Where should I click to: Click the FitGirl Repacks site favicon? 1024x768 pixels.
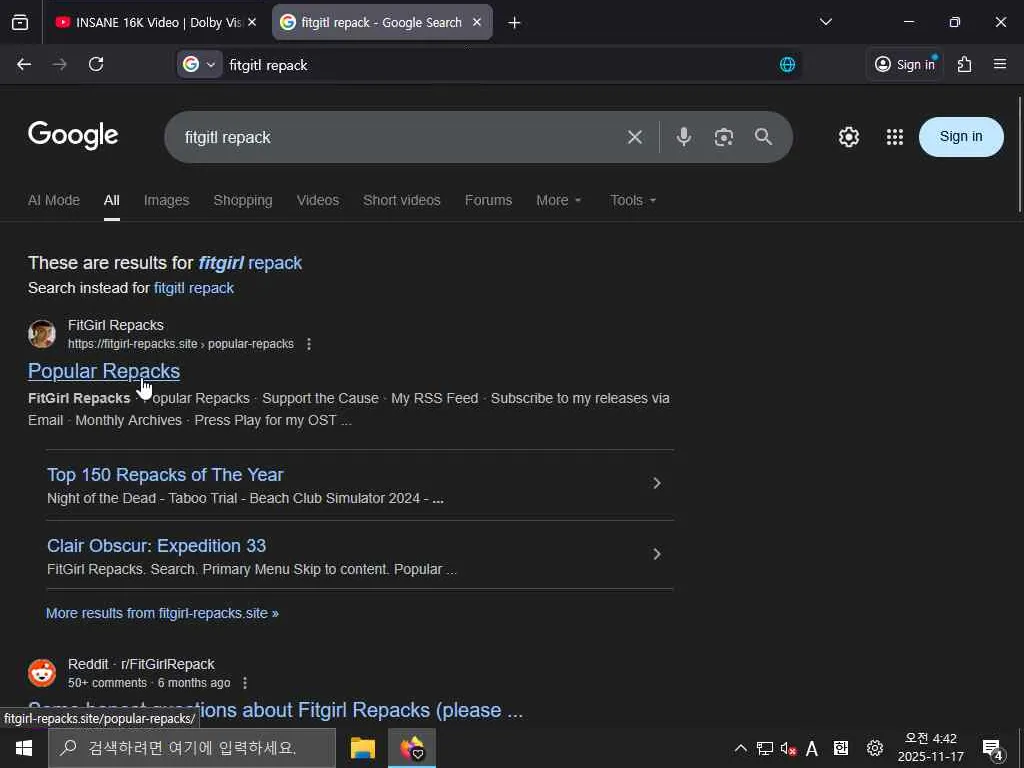(x=42, y=334)
